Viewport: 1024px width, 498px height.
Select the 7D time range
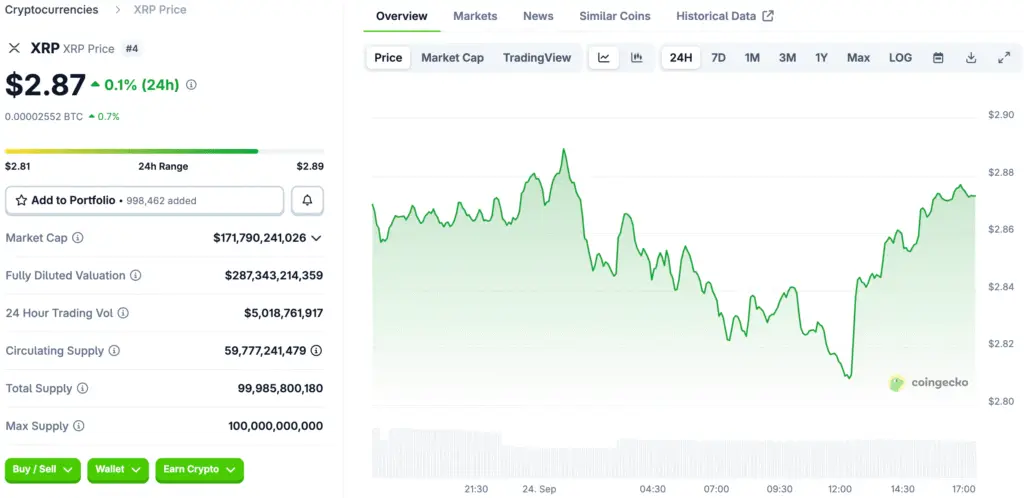pyautogui.click(x=718, y=58)
